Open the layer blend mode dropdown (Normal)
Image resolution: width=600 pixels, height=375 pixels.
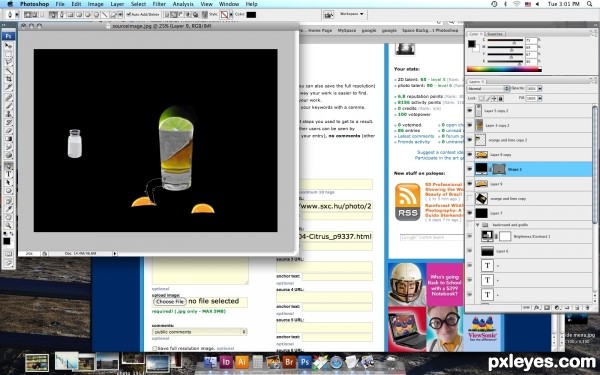coord(489,88)
